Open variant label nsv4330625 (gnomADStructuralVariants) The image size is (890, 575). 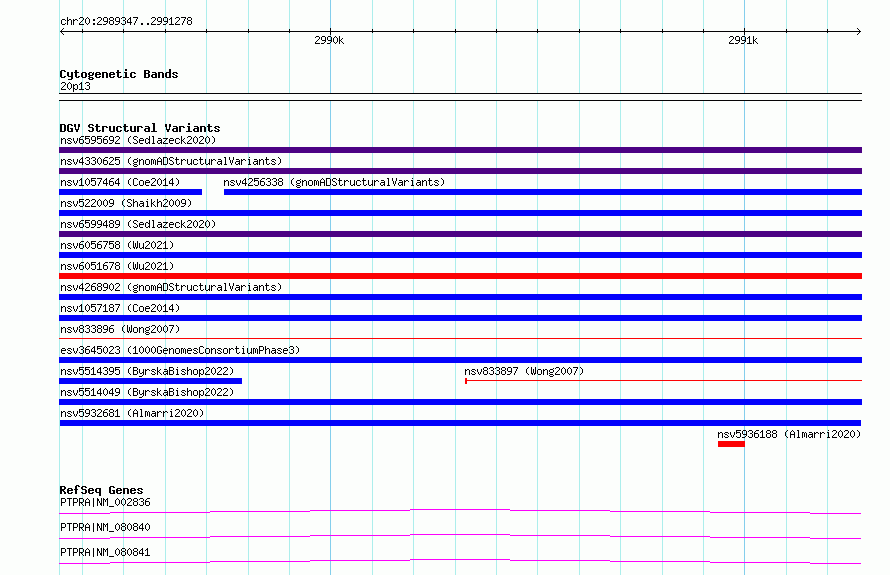pyautogui.click(x=171, y=161)
